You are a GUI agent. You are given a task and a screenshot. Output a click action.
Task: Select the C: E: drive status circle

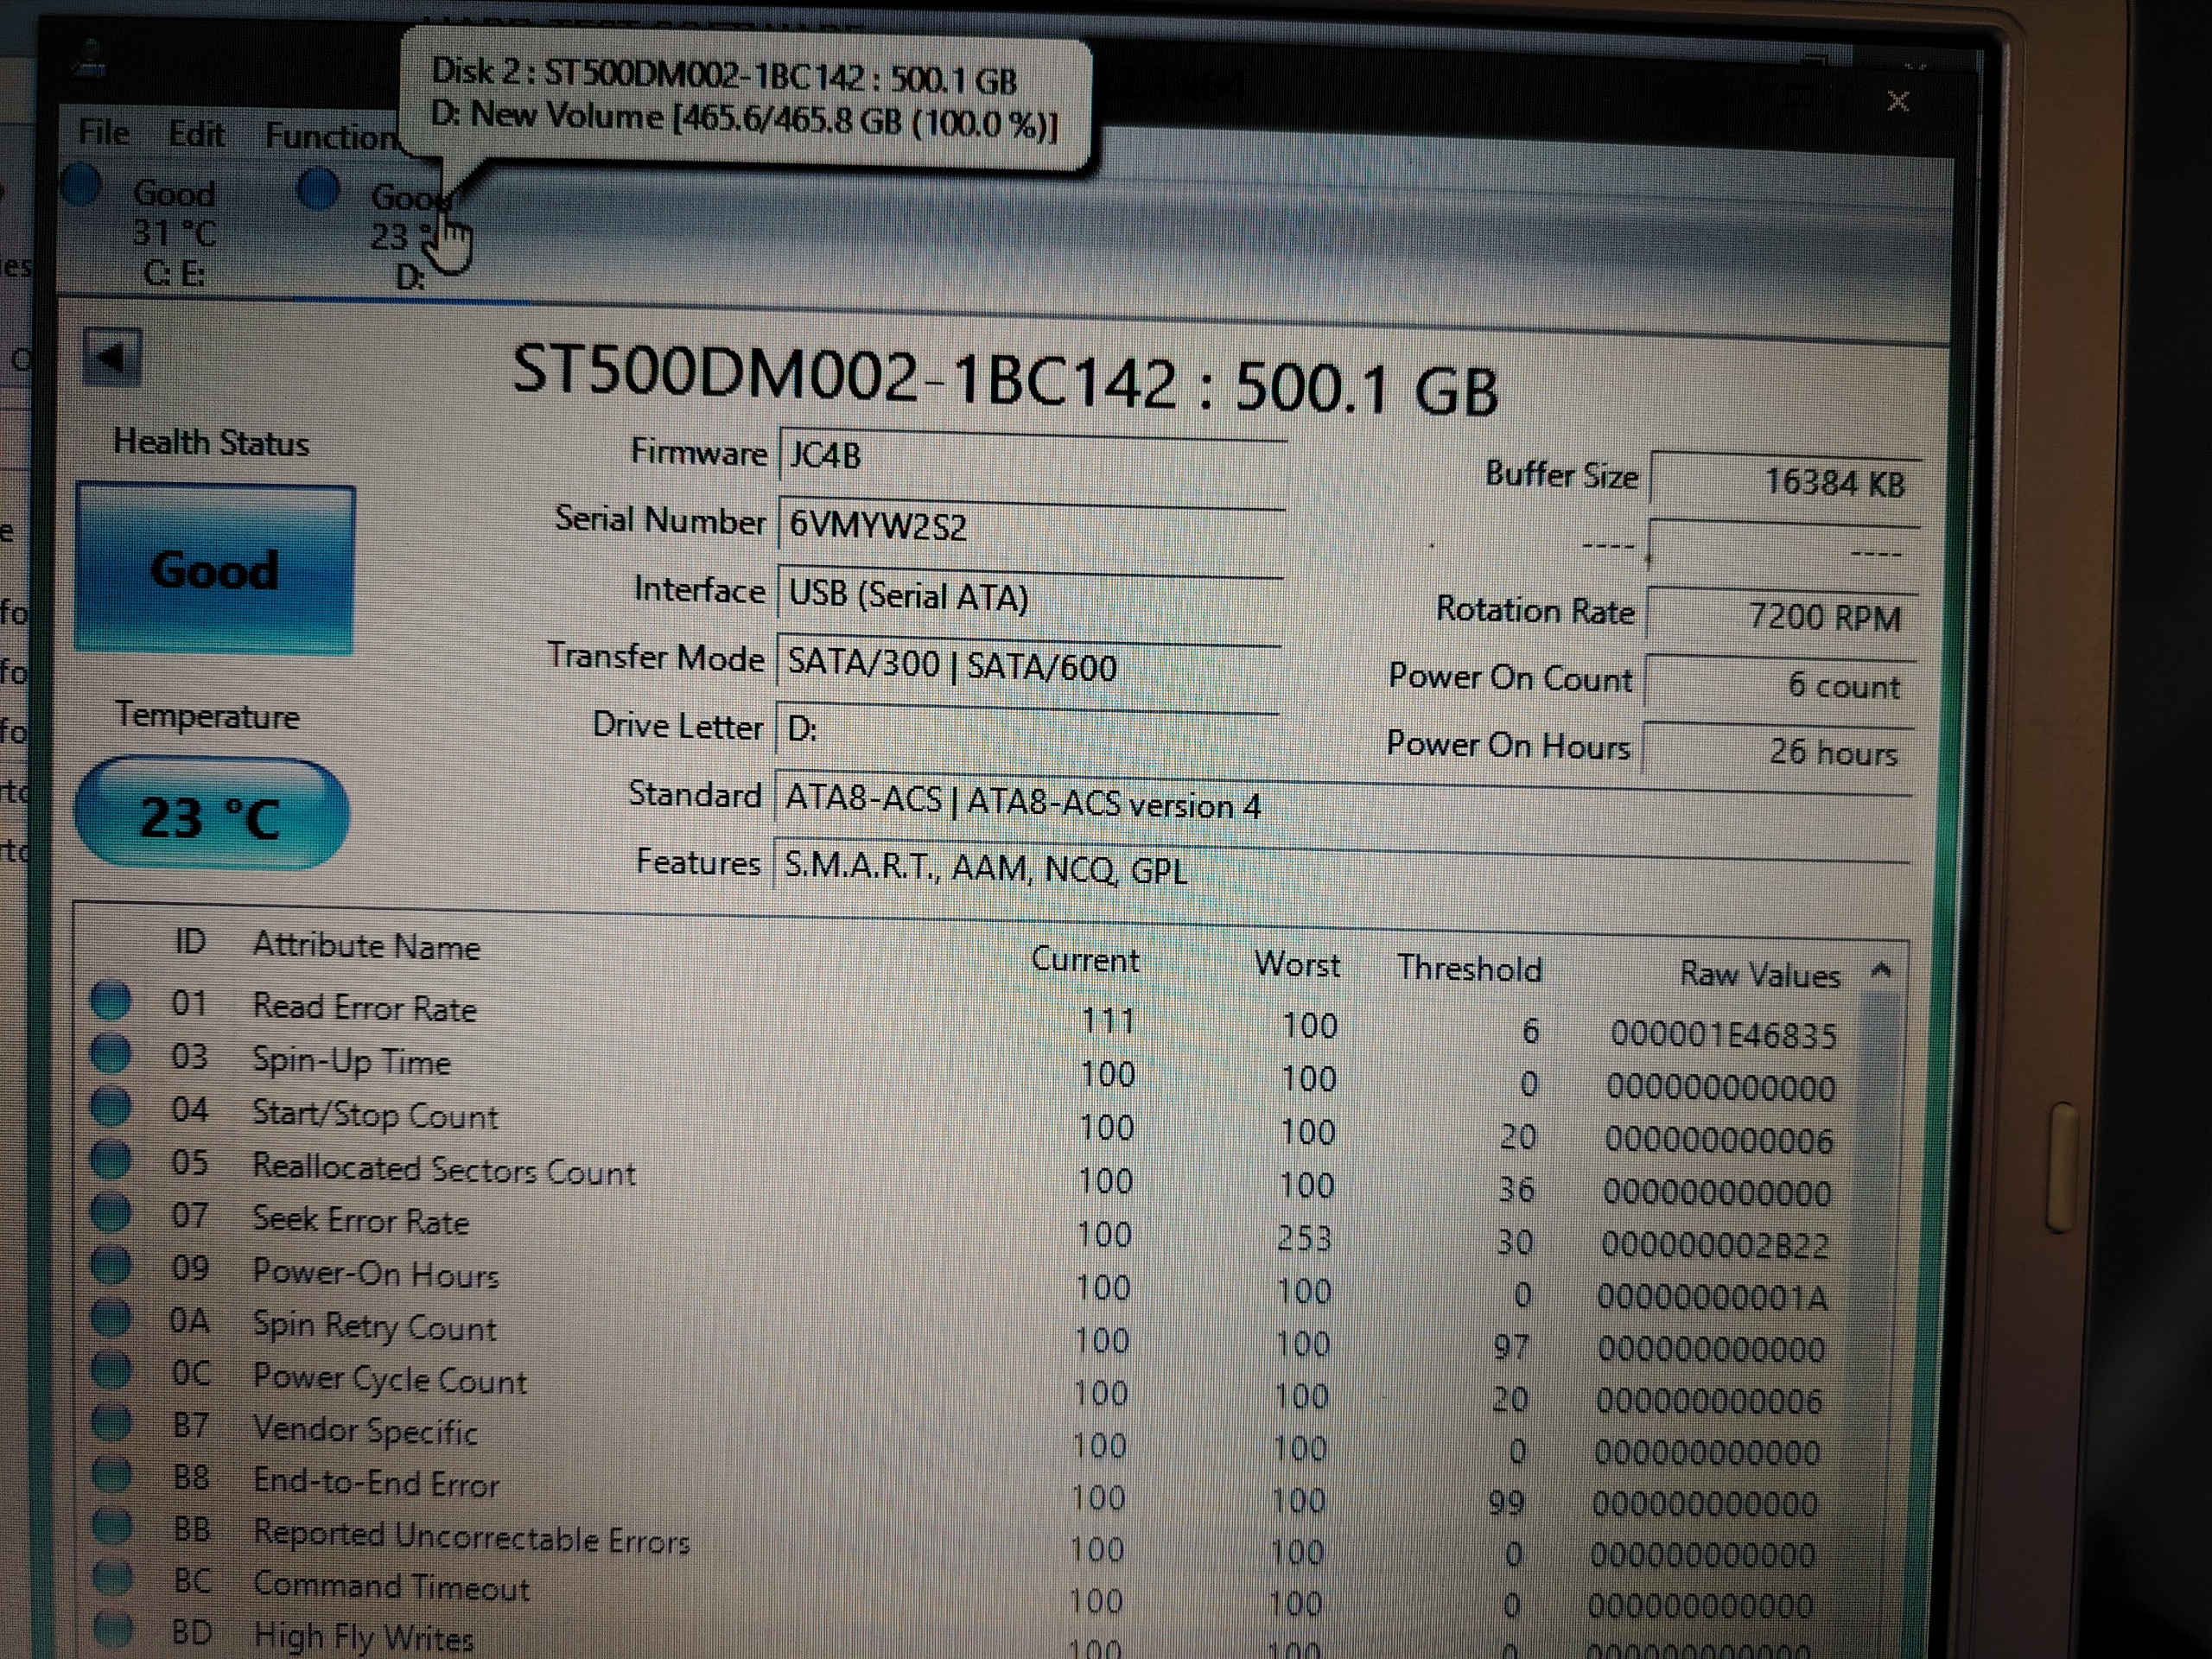click(x=82, y=185)
